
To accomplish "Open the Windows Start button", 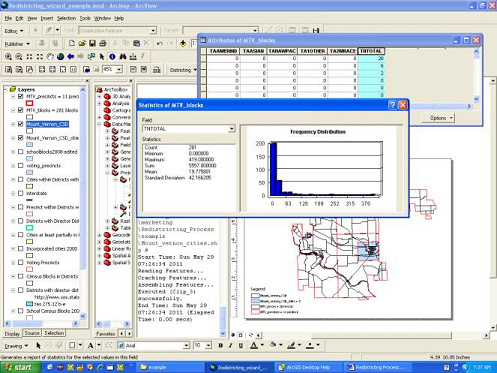I will click(x=20, y=367).
